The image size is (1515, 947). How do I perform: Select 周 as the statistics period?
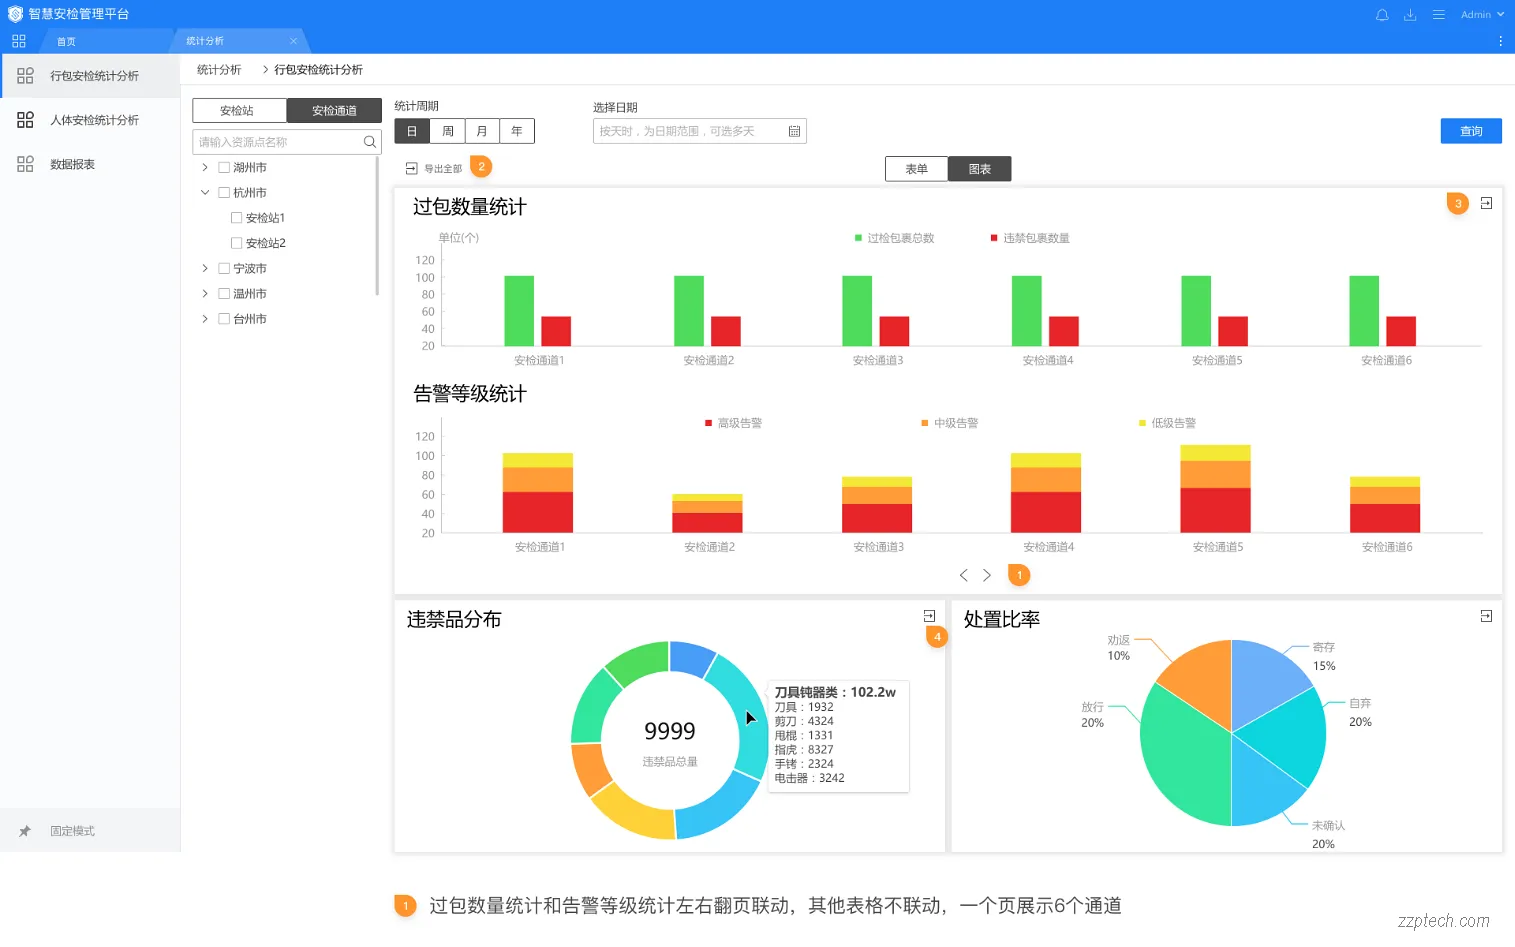(x=446, y=130)
